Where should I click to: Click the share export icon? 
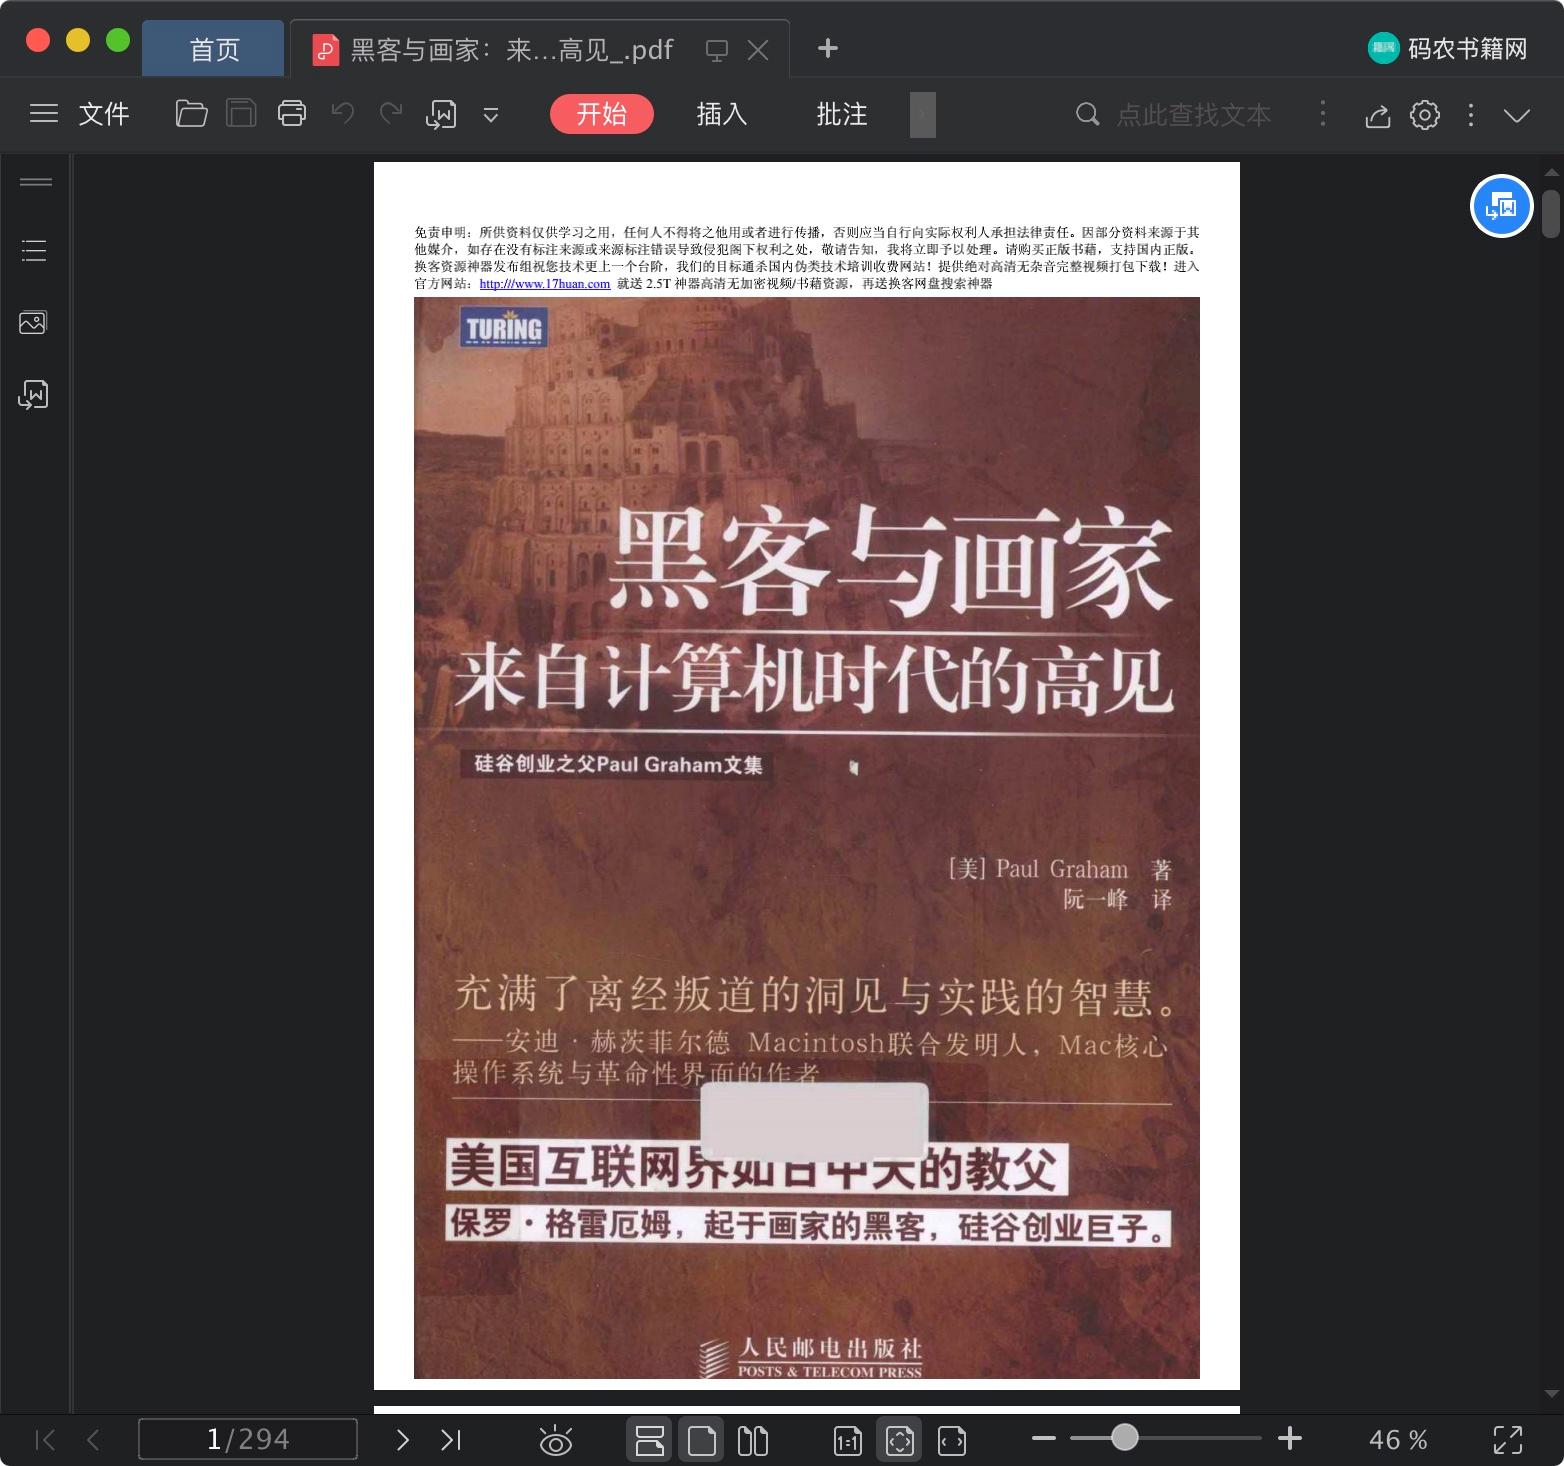[1378, 116]
